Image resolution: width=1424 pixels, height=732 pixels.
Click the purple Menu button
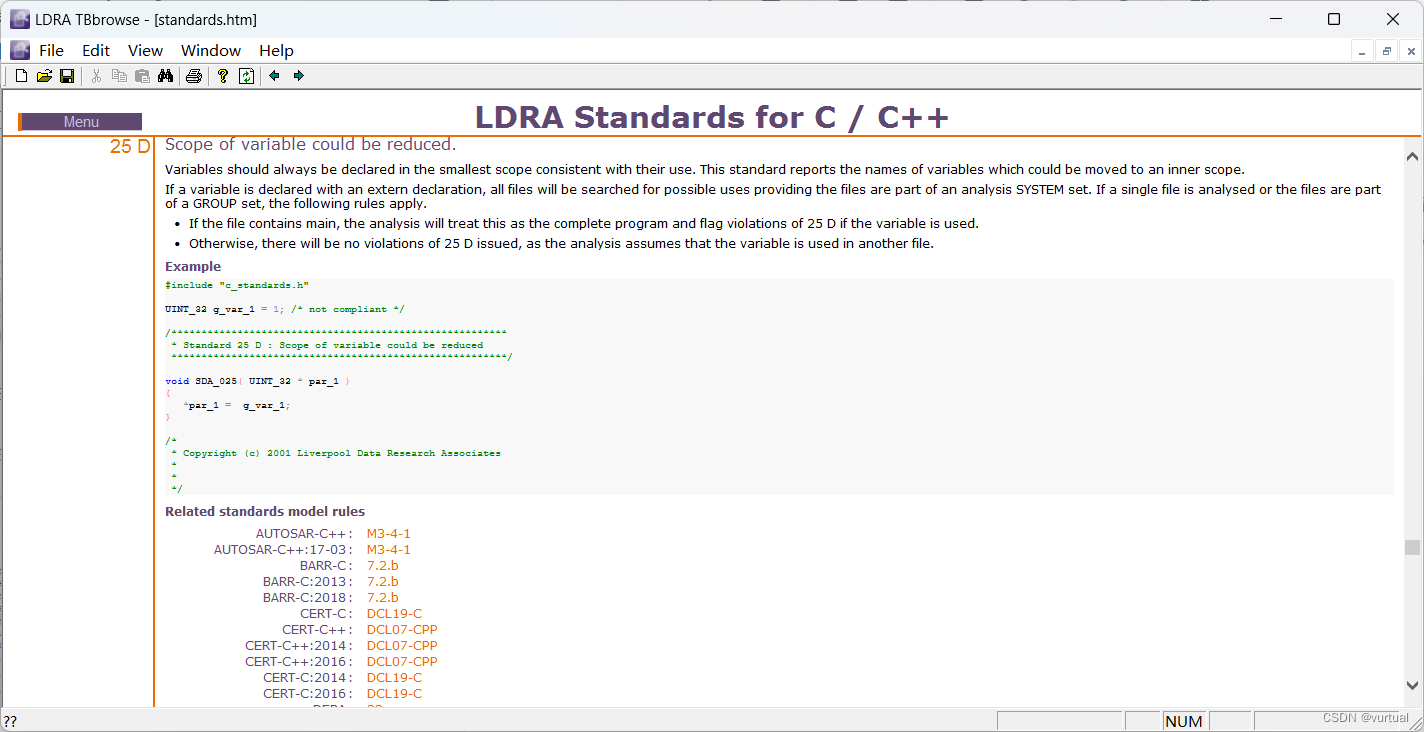[x=80, y=122]
